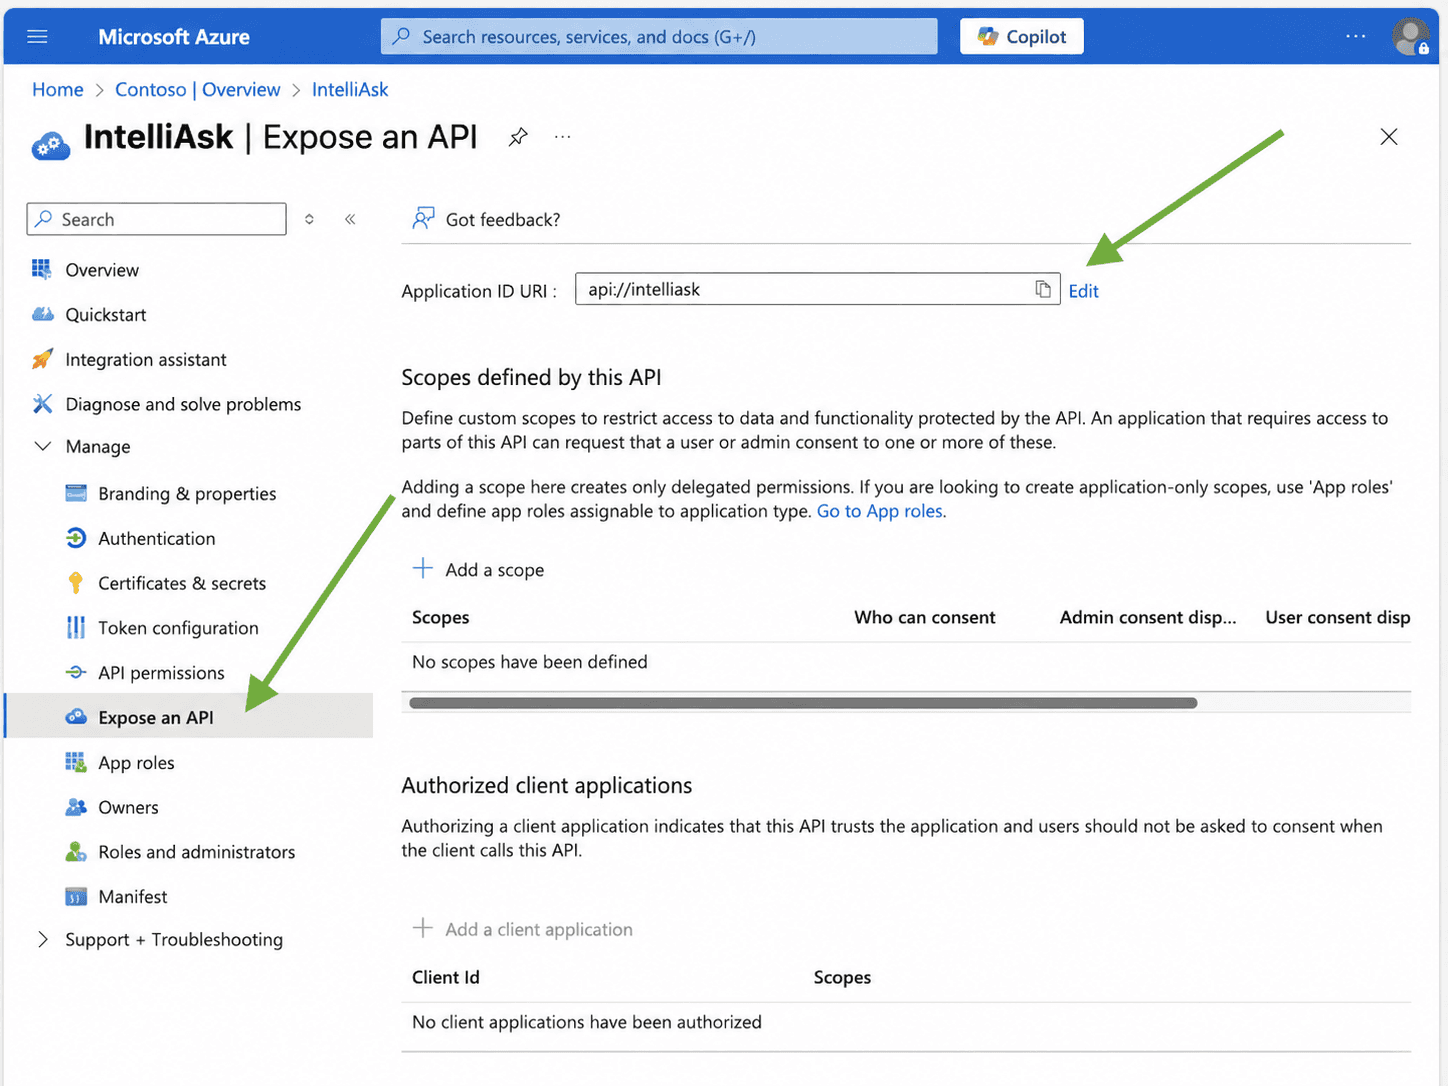Image resolution: width=1448 pixels, height=1086 pixels.
Task: Click Add a client application
Action: 523,929
